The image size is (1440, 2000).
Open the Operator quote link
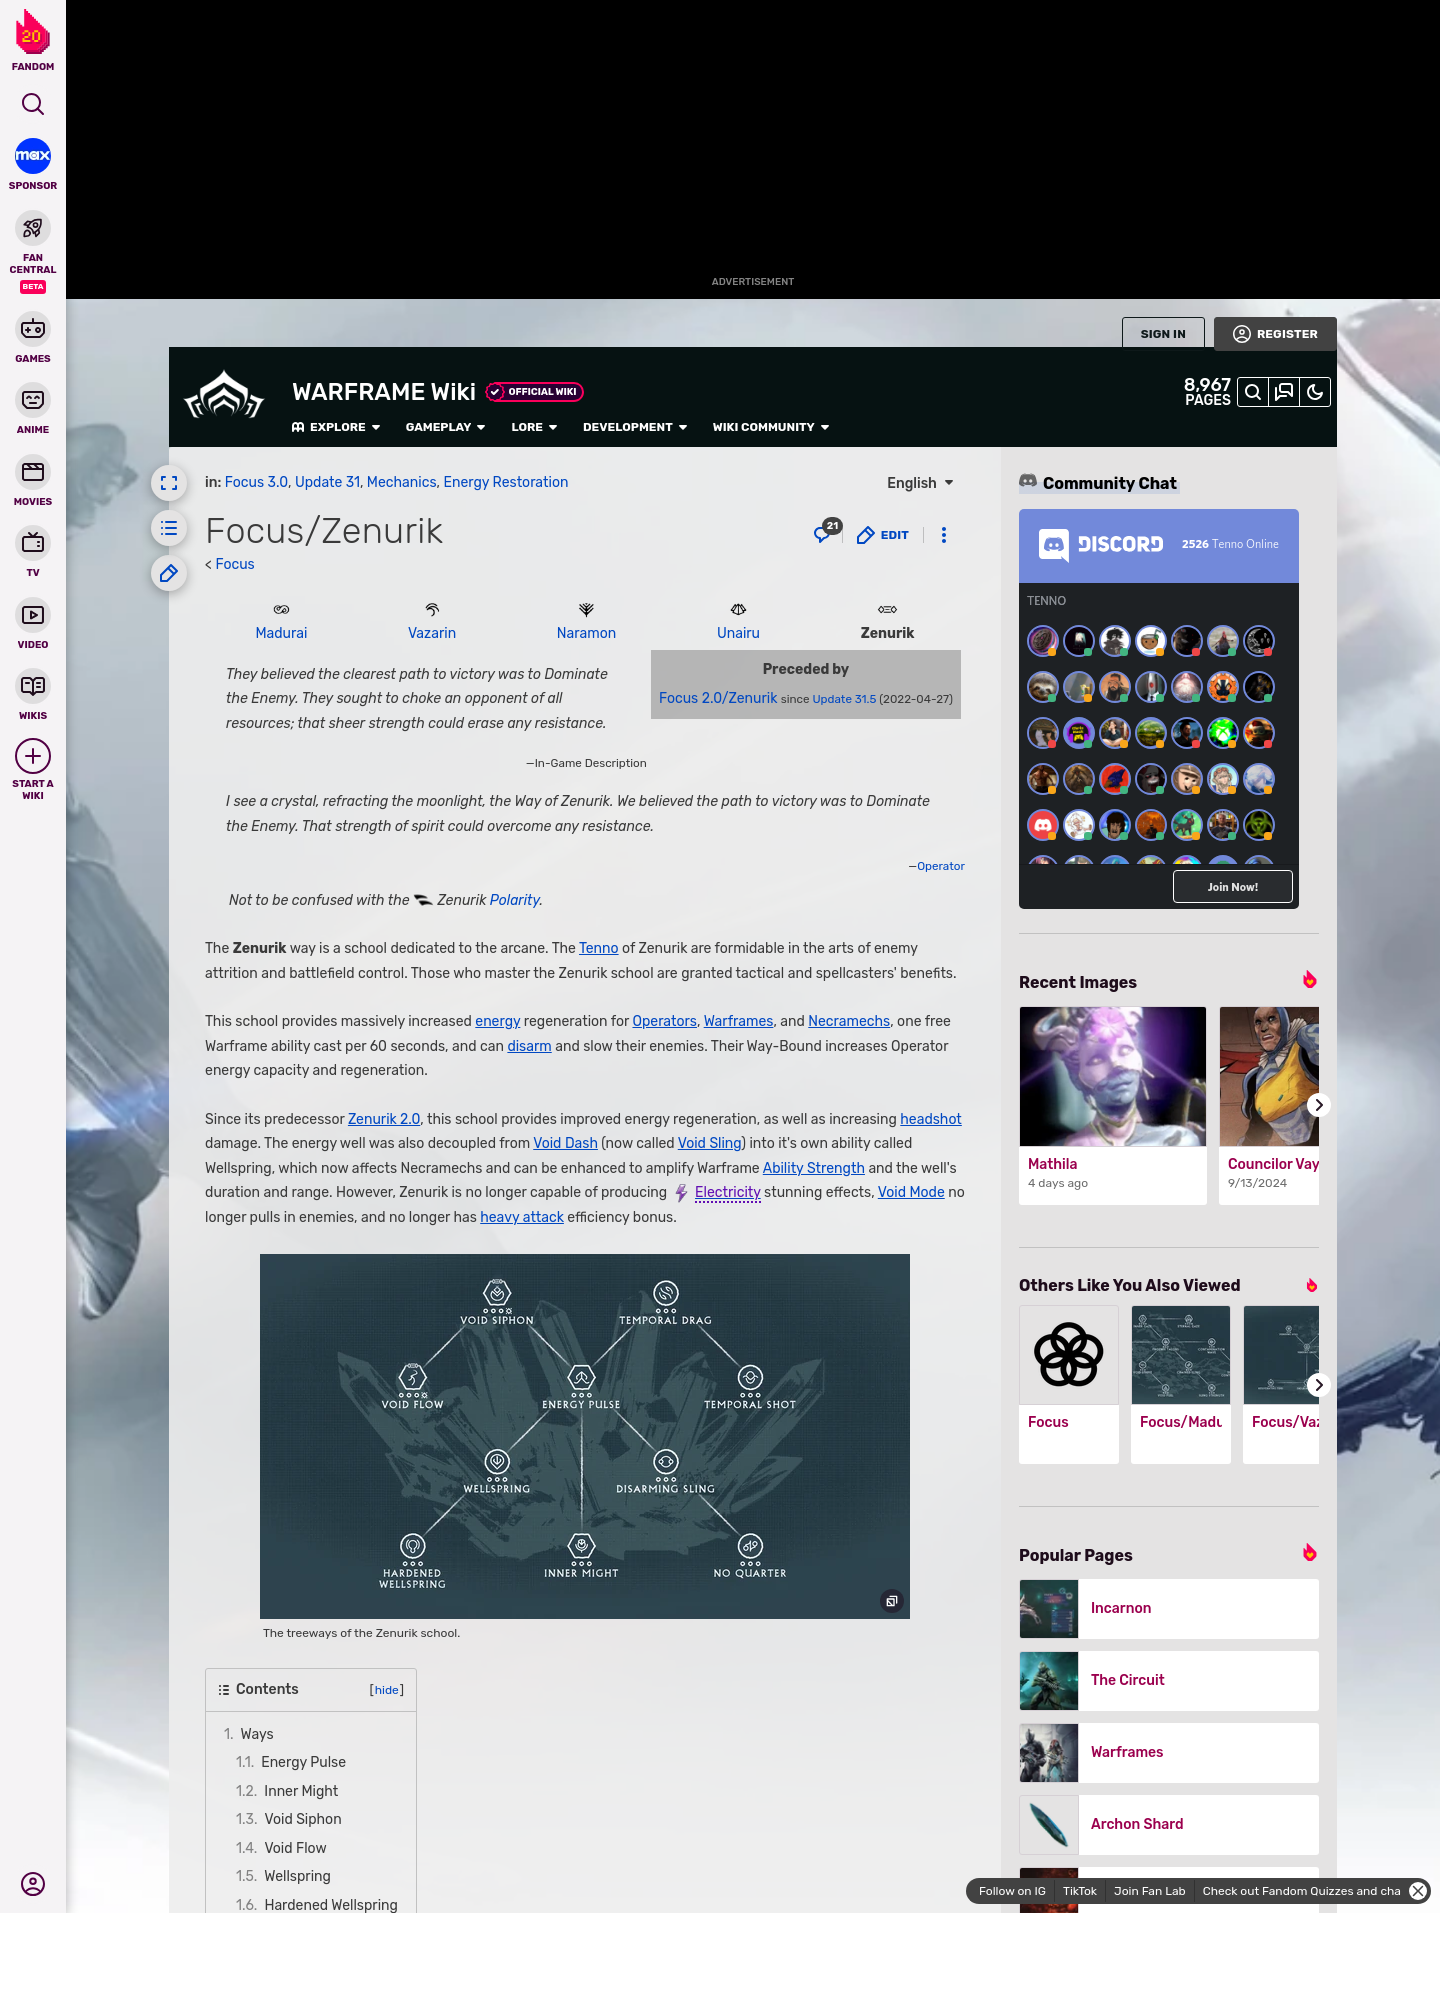click(x=941, y=866)
